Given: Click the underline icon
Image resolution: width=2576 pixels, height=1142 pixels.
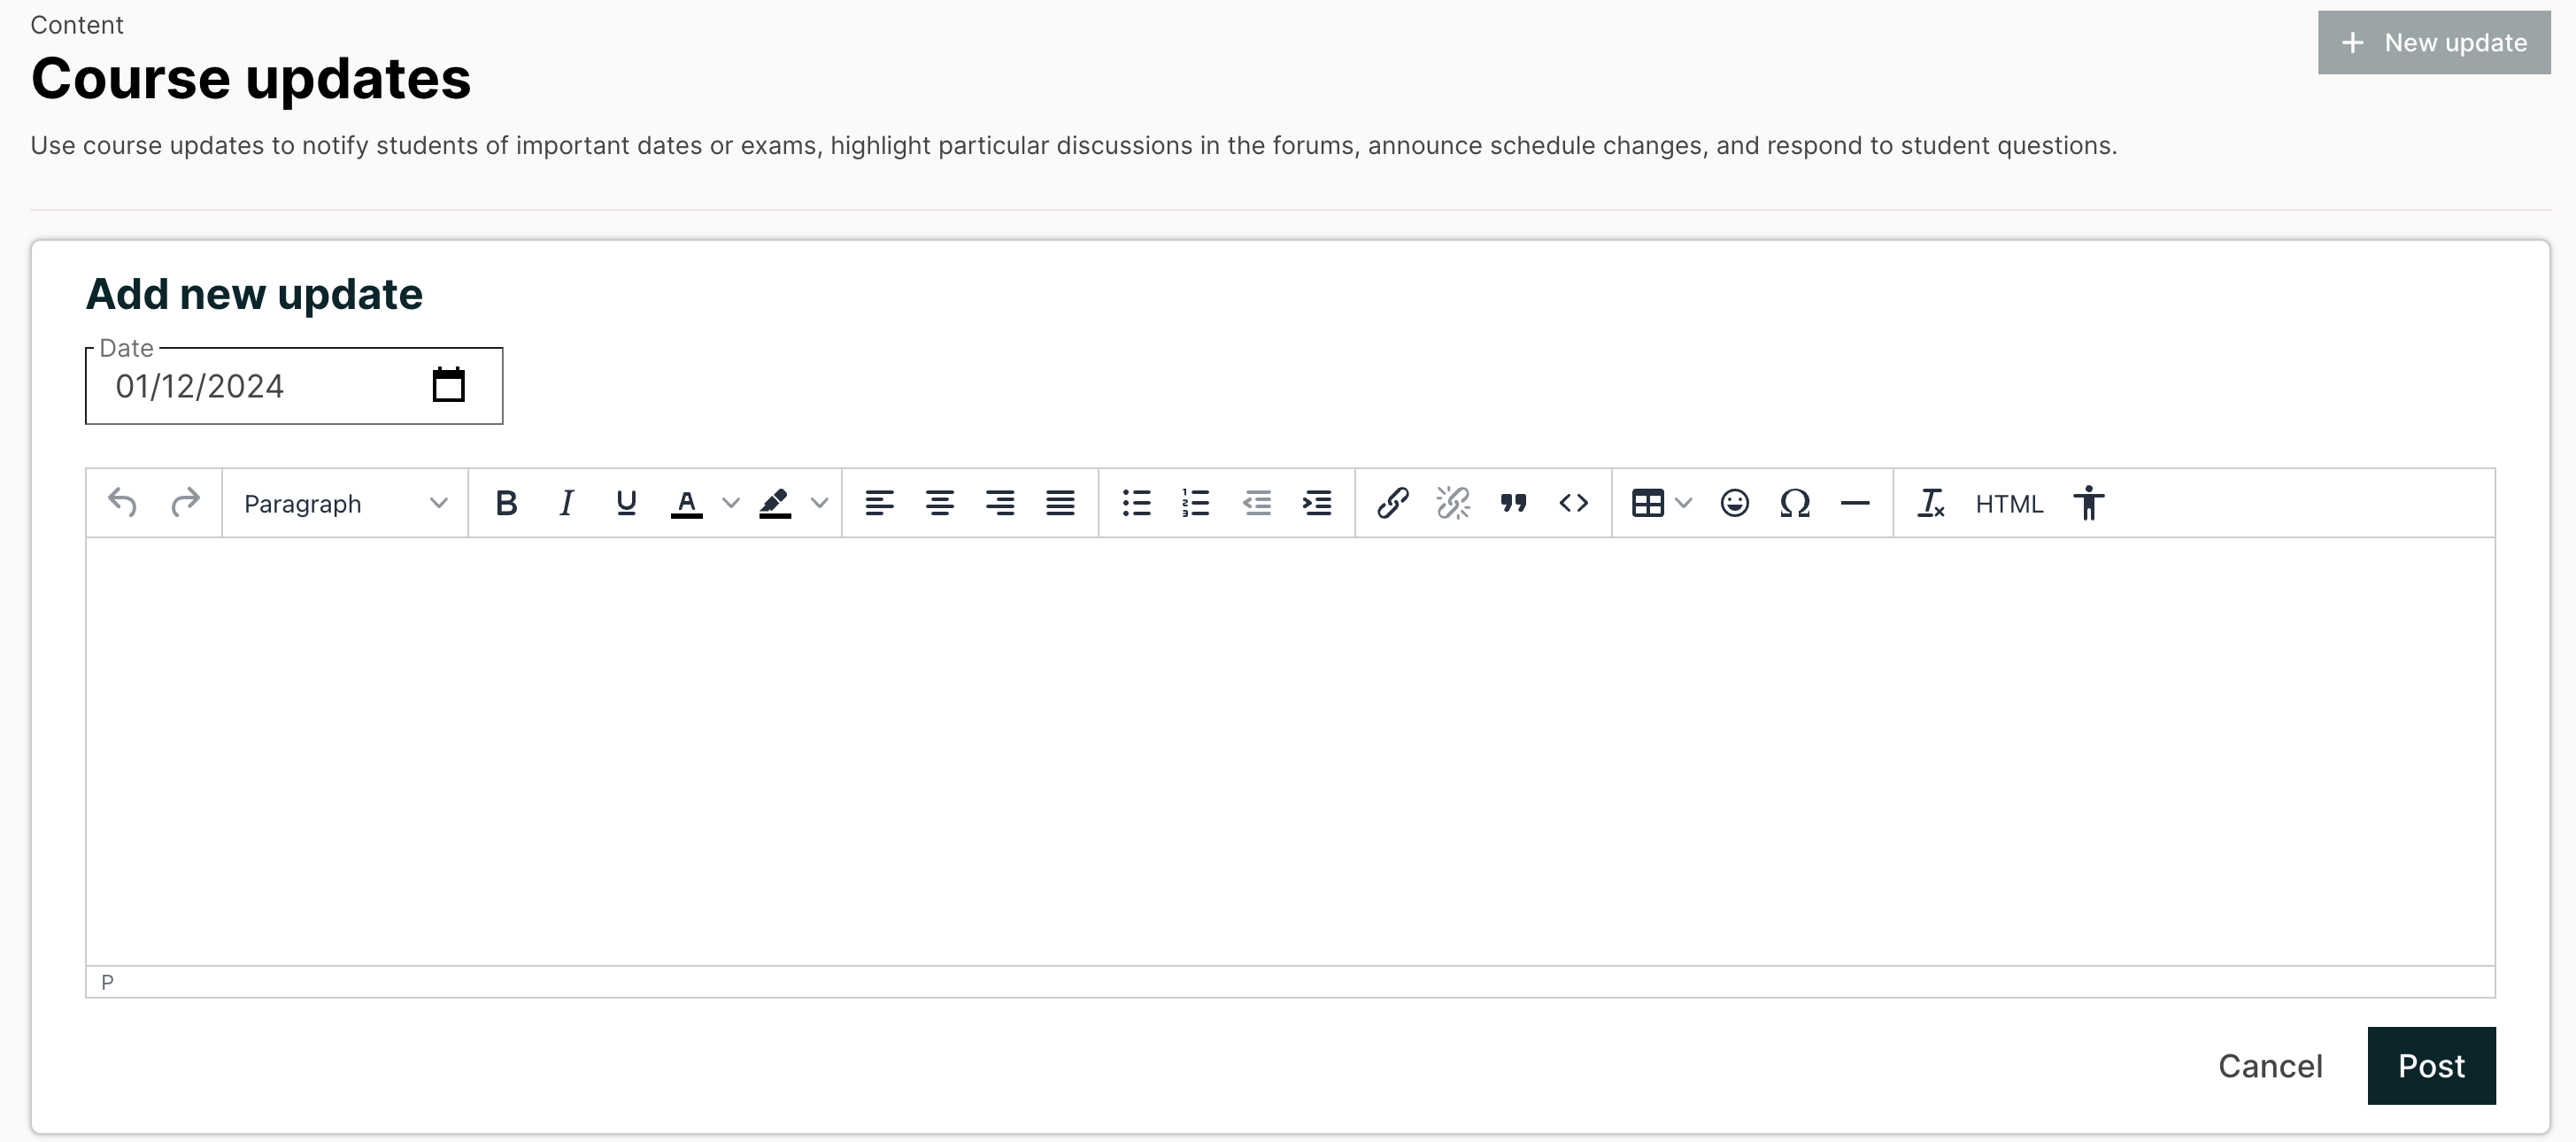Looking at the screenshot, I should (625, 503).
